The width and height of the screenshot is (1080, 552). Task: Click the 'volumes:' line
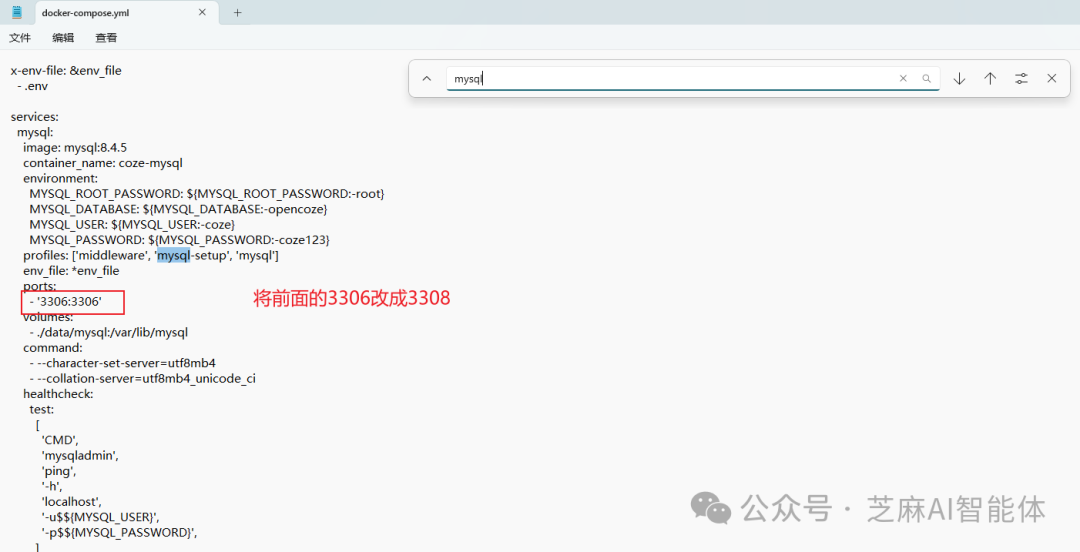48,317
